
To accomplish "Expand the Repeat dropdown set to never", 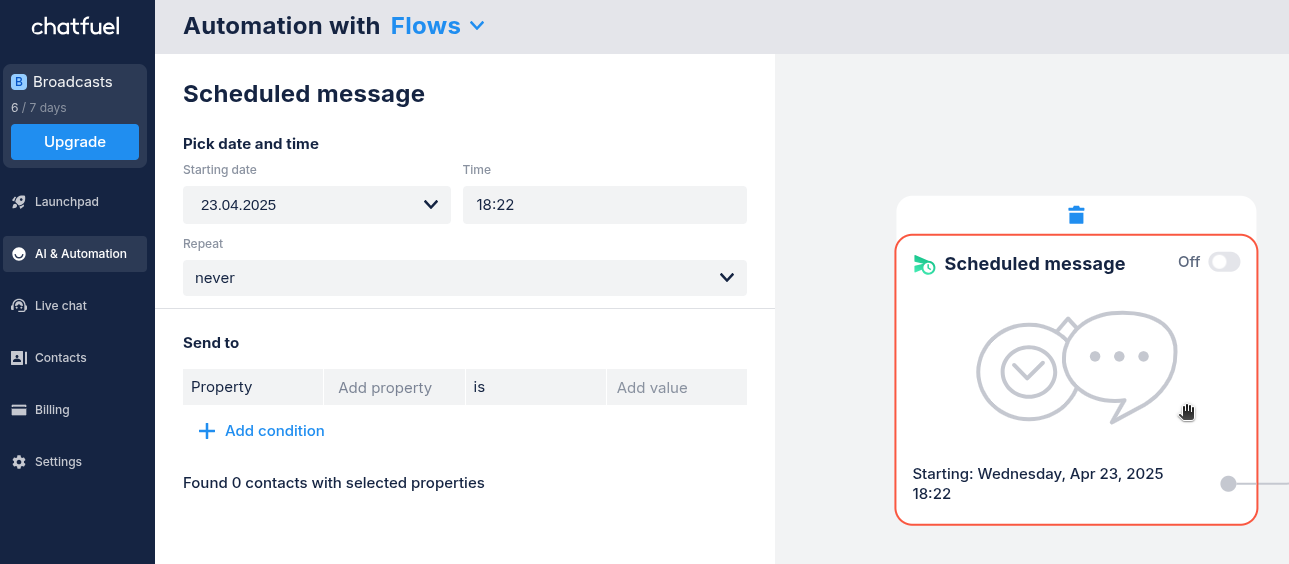I will [x=464, y=278].
